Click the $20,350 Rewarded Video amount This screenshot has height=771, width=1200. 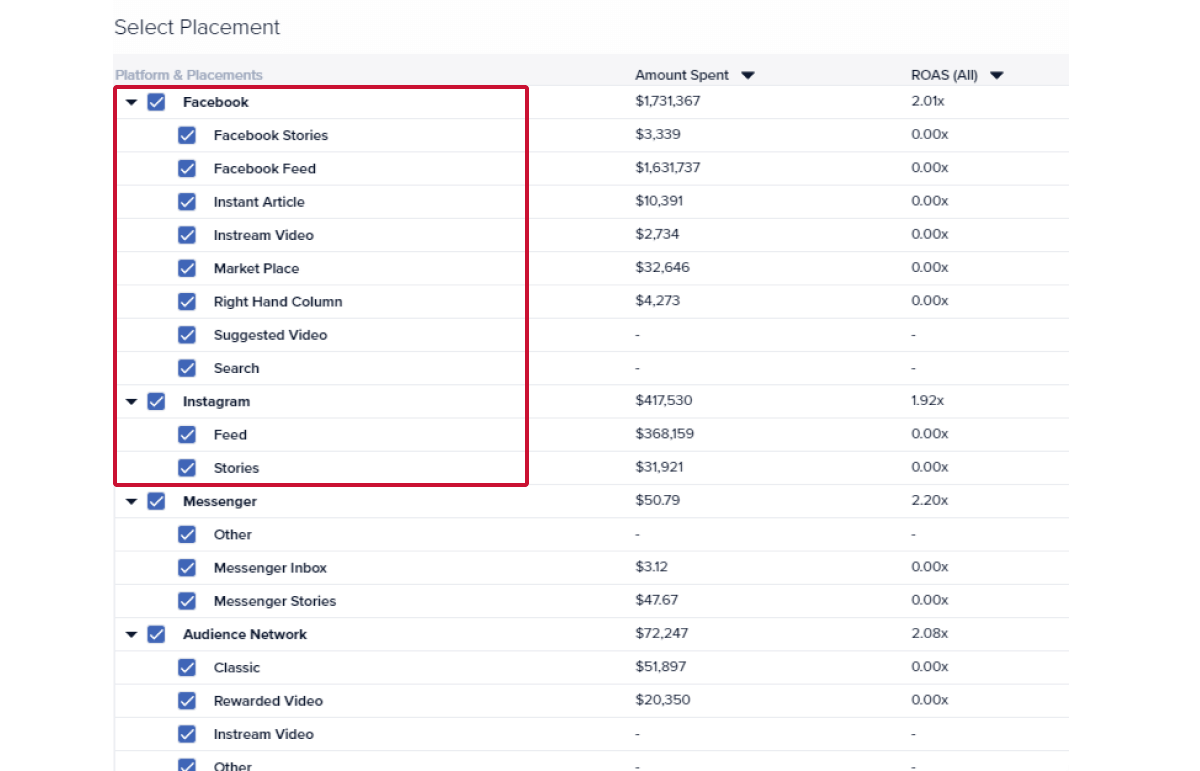coord(662,699)
